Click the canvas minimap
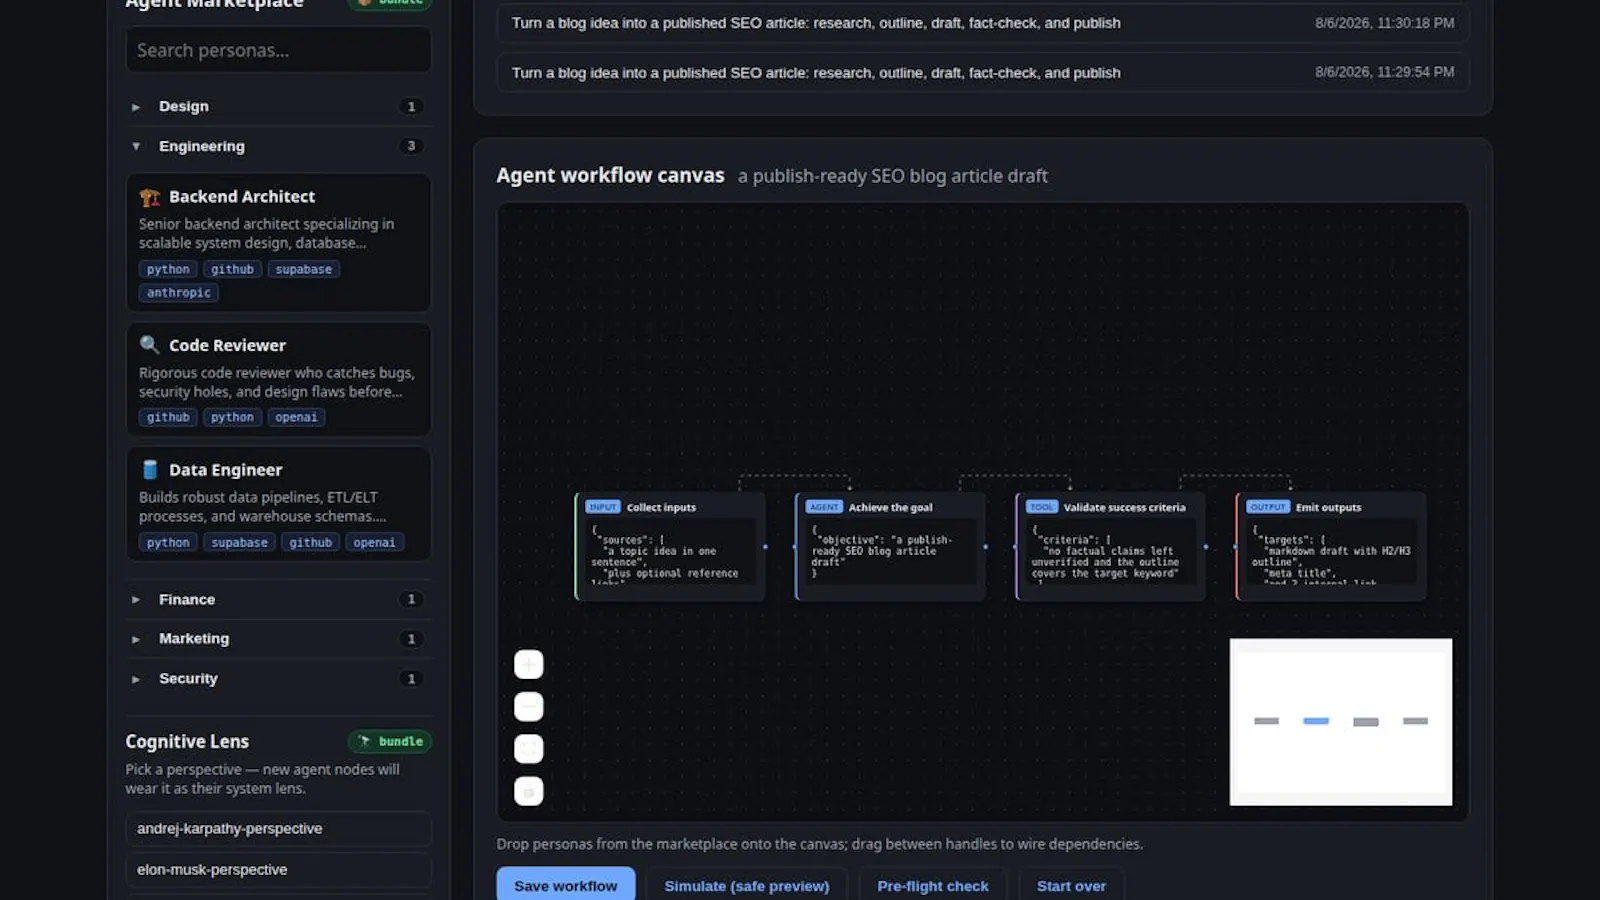Screen dimensions: 1600x900 (x=1341, y=722)
